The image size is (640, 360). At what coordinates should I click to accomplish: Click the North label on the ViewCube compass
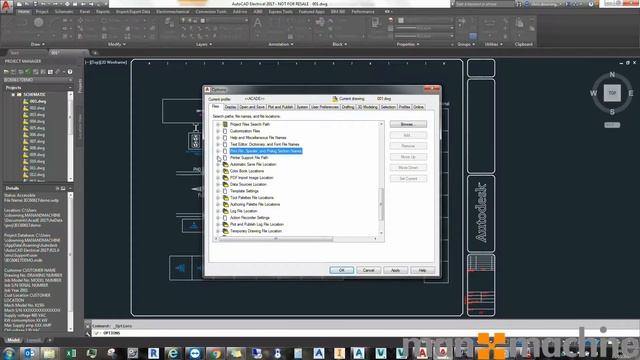pos(612,75)
